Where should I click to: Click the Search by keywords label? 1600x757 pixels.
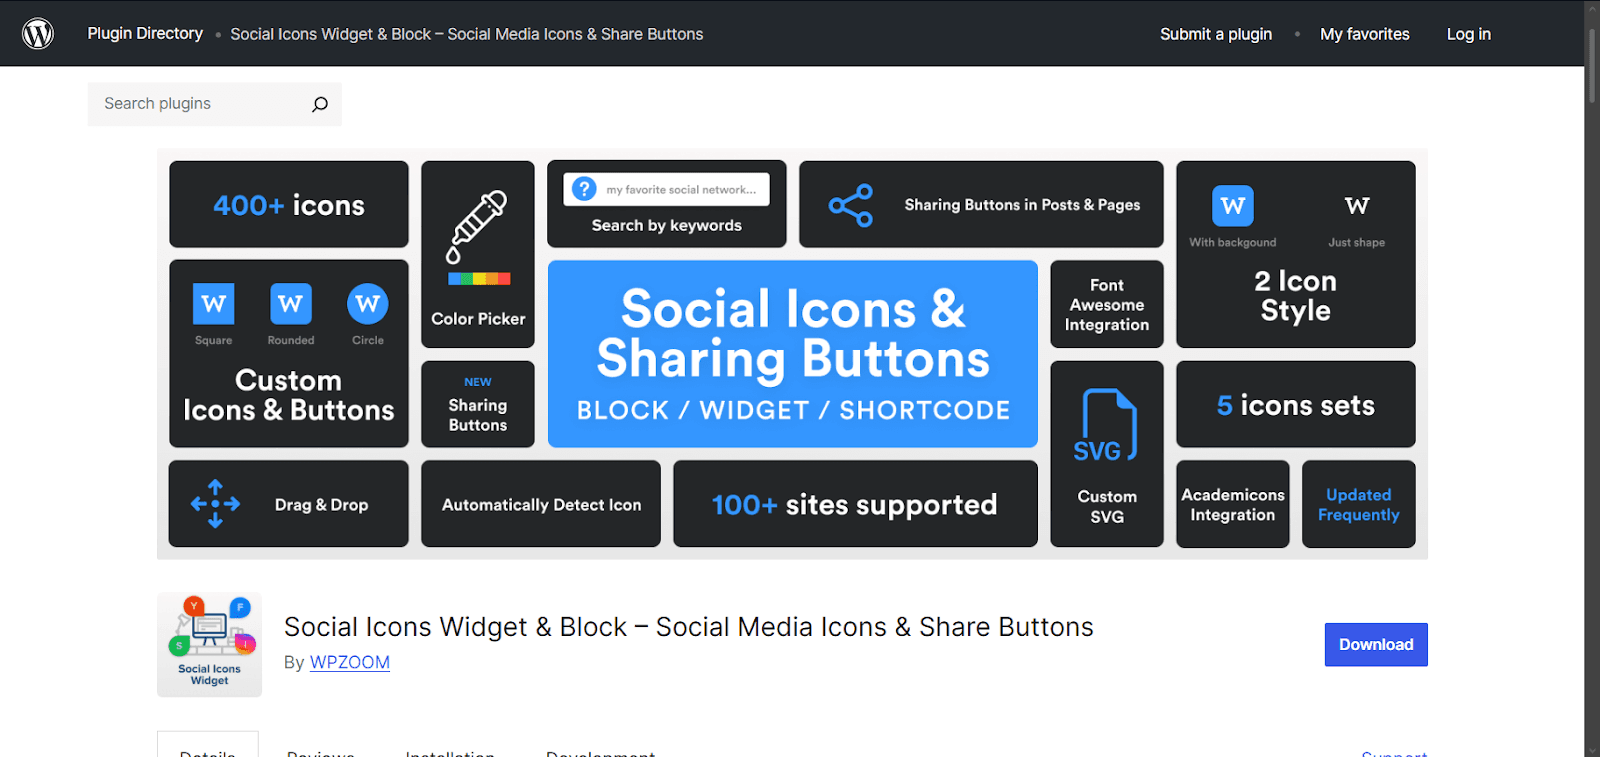667,225
